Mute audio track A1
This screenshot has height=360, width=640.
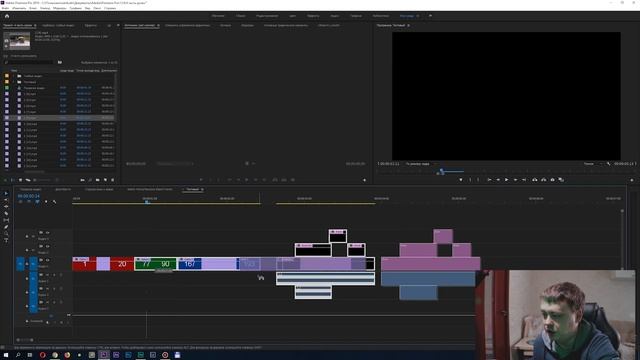coord(47,275)
